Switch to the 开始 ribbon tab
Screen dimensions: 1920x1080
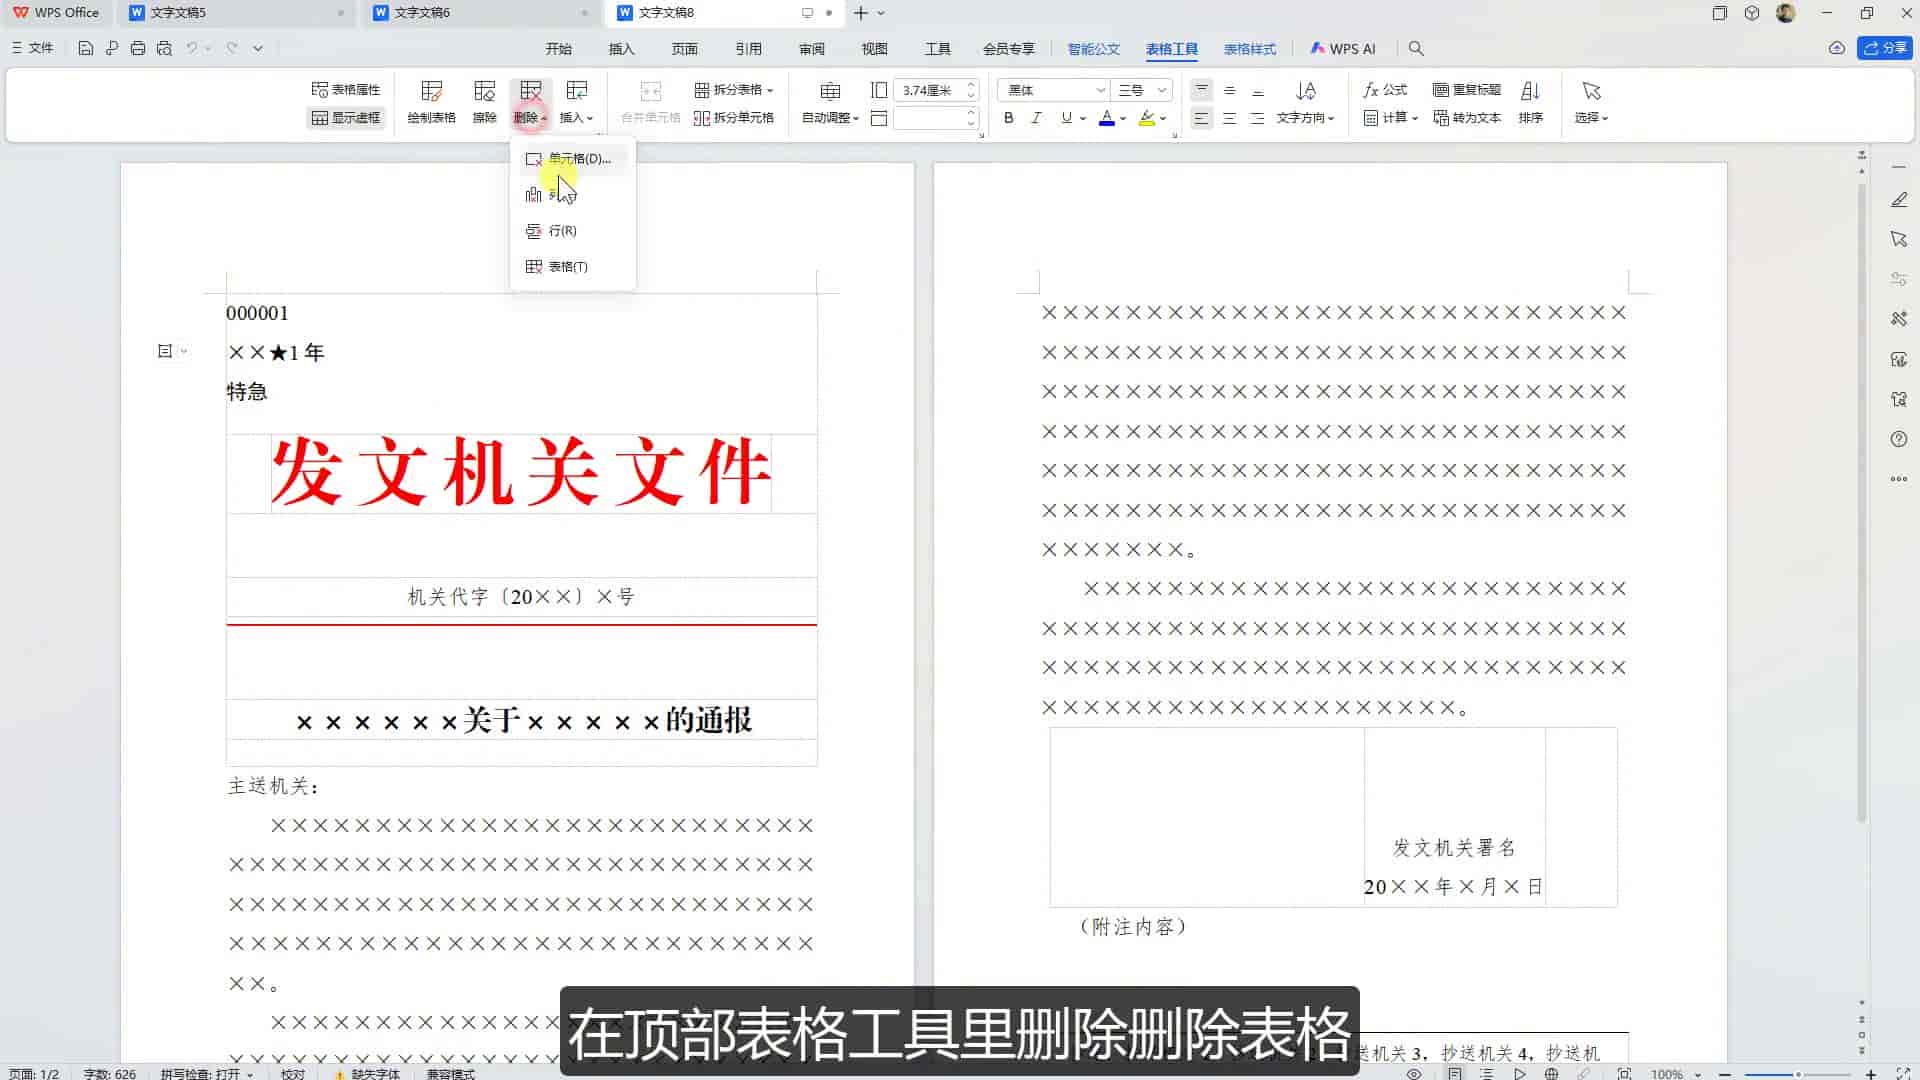click(558, 48)
